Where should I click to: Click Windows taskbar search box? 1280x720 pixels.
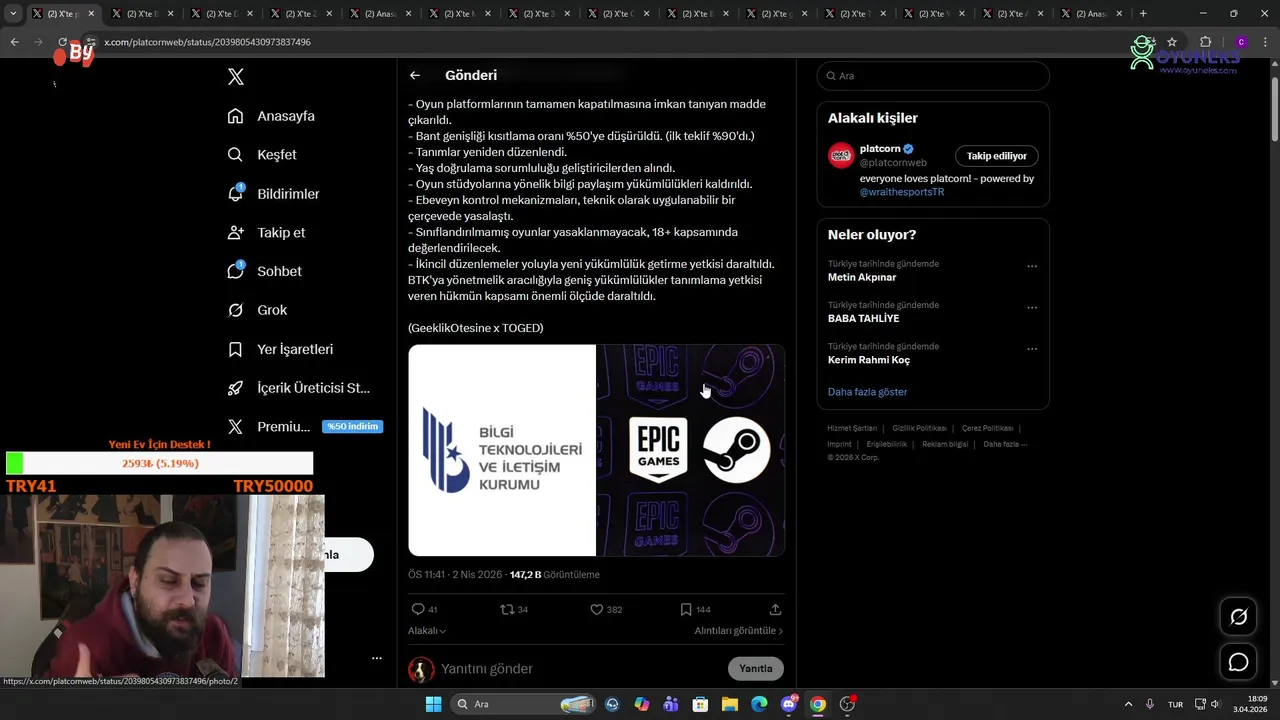click(525, 704)
